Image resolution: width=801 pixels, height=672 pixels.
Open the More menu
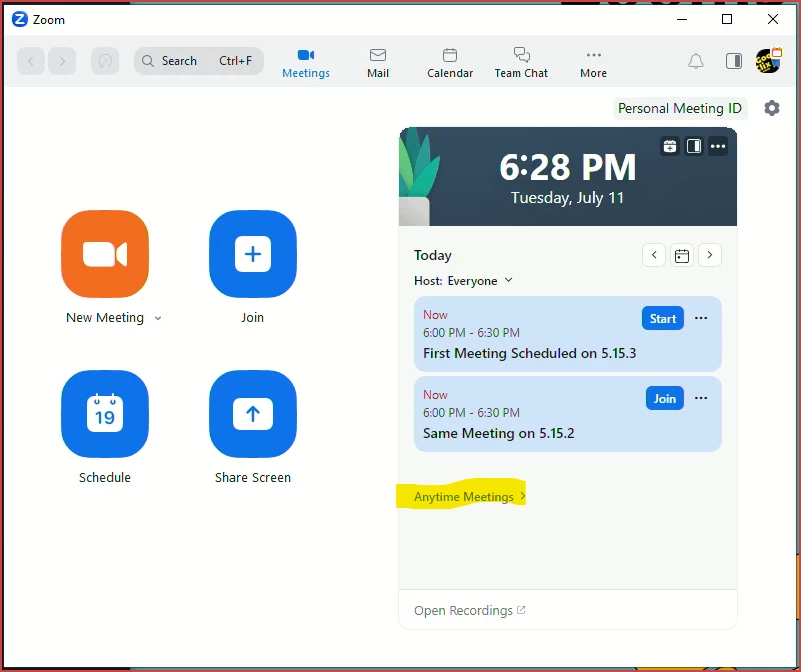click(593, 63)
